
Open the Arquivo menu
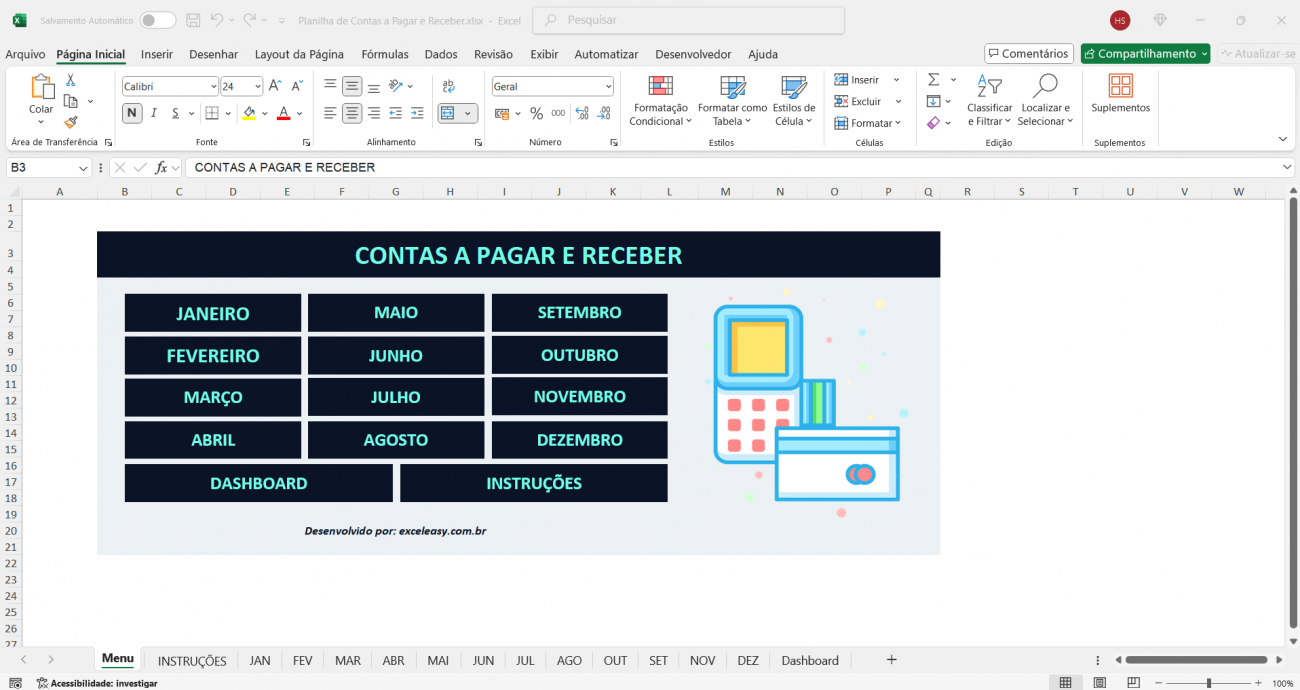tap(25, 54)
